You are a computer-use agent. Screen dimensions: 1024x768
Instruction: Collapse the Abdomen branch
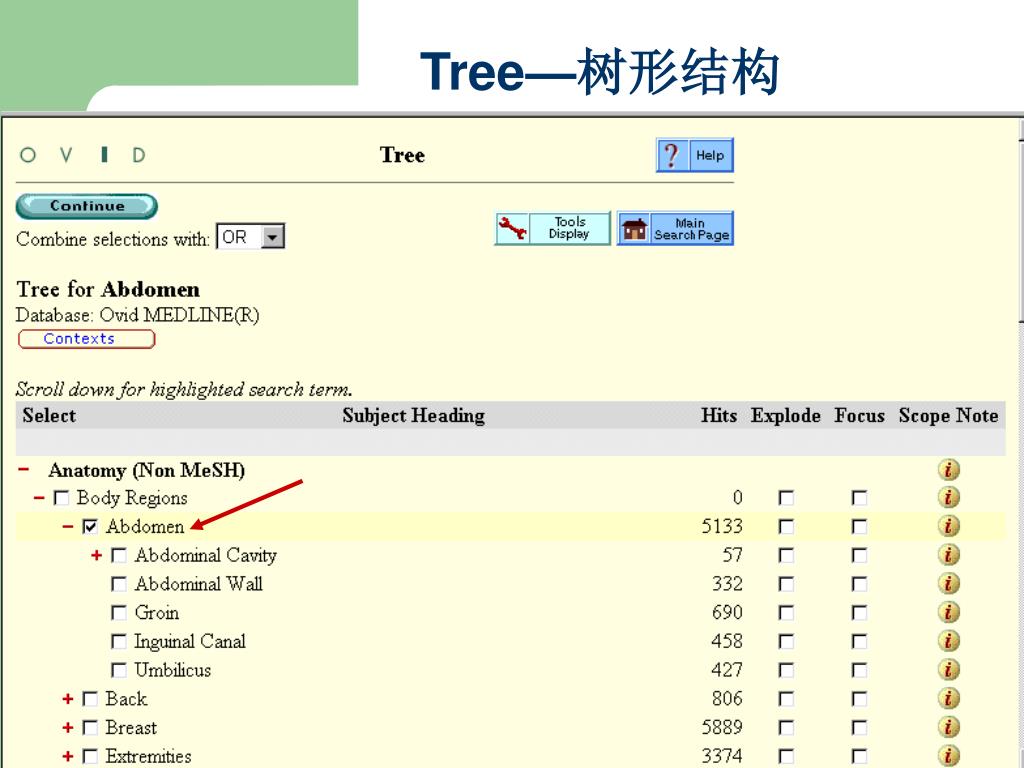68,526
